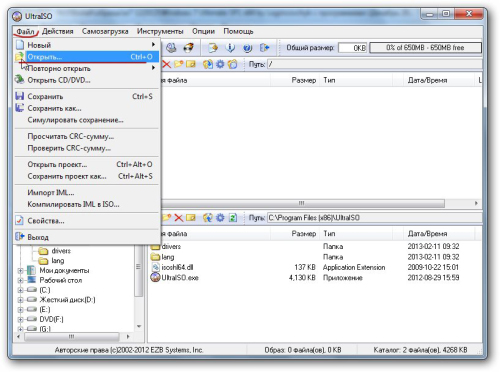The height and width of the screenshot is (372, 500).
Task: Select Открыть проект... entry
Action: tap(87, 164)
